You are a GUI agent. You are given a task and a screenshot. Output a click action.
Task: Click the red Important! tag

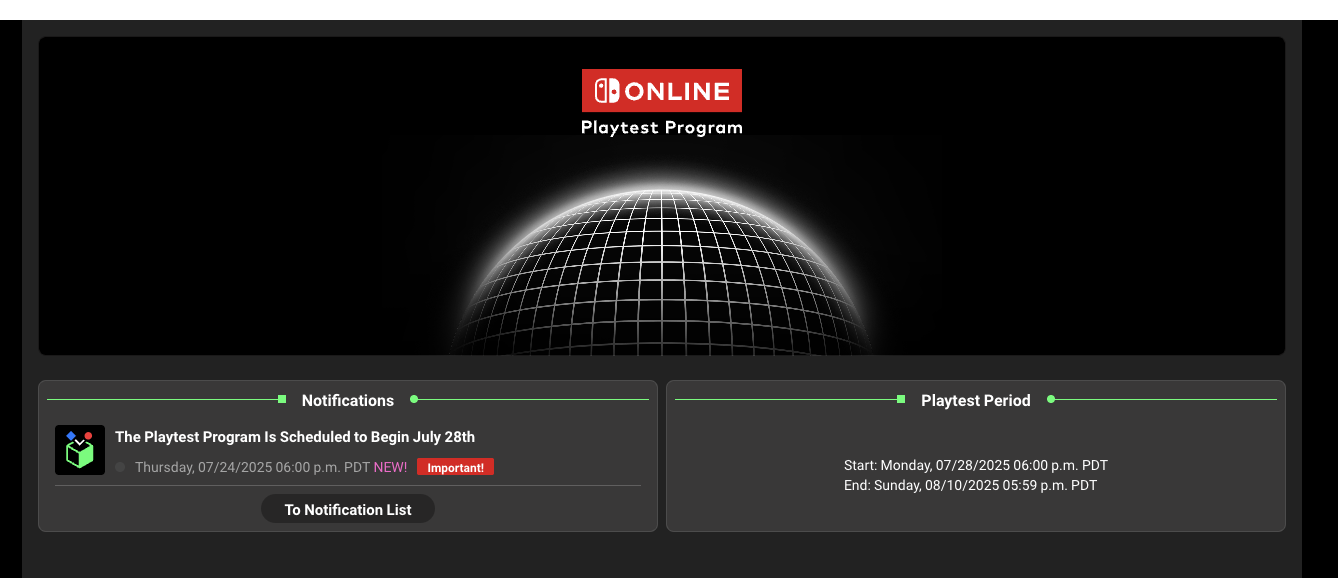tap(455, 467)
